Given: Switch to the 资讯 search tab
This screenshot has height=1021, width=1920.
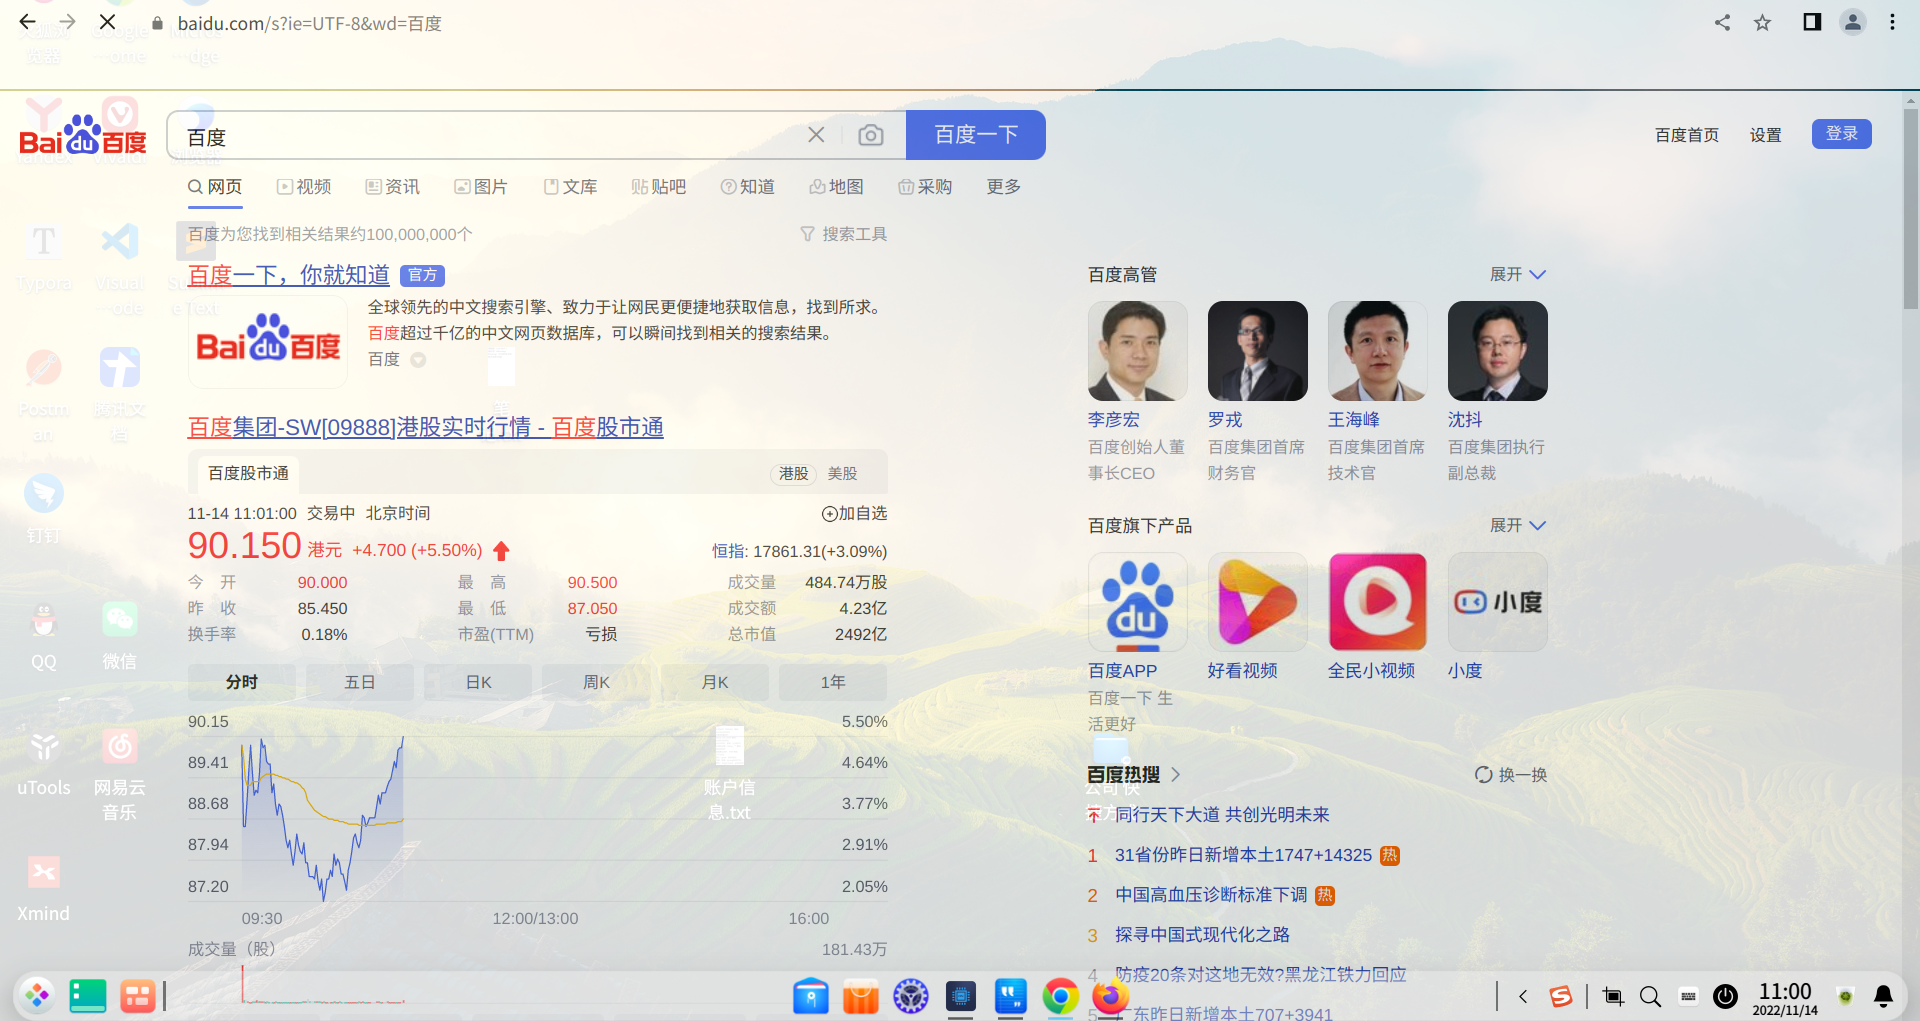Looking at the screenshot, I should (x=393, y=187).
